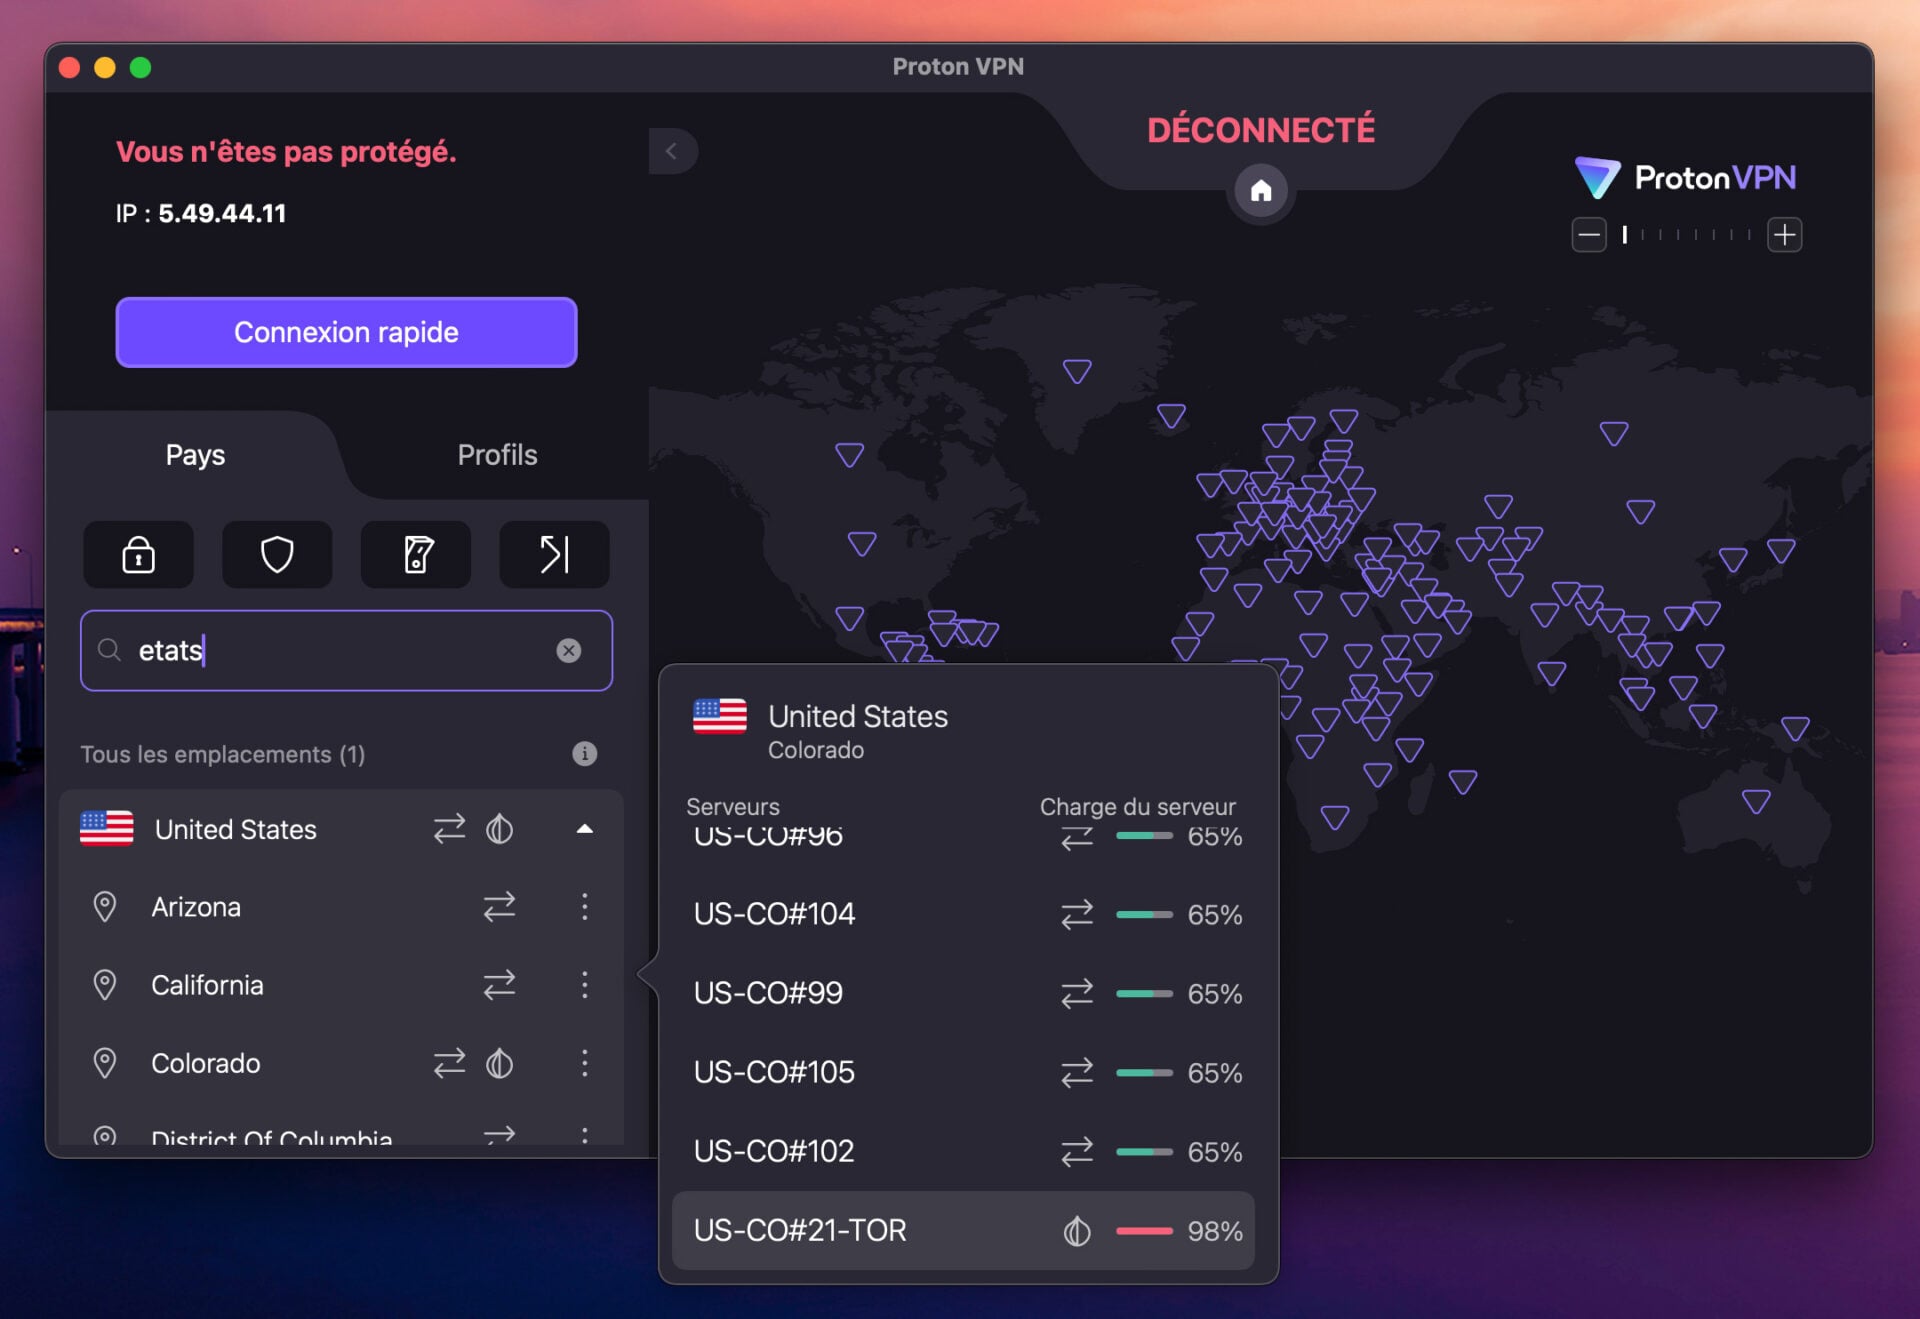Select server US-CO#102

[963, 1151]
